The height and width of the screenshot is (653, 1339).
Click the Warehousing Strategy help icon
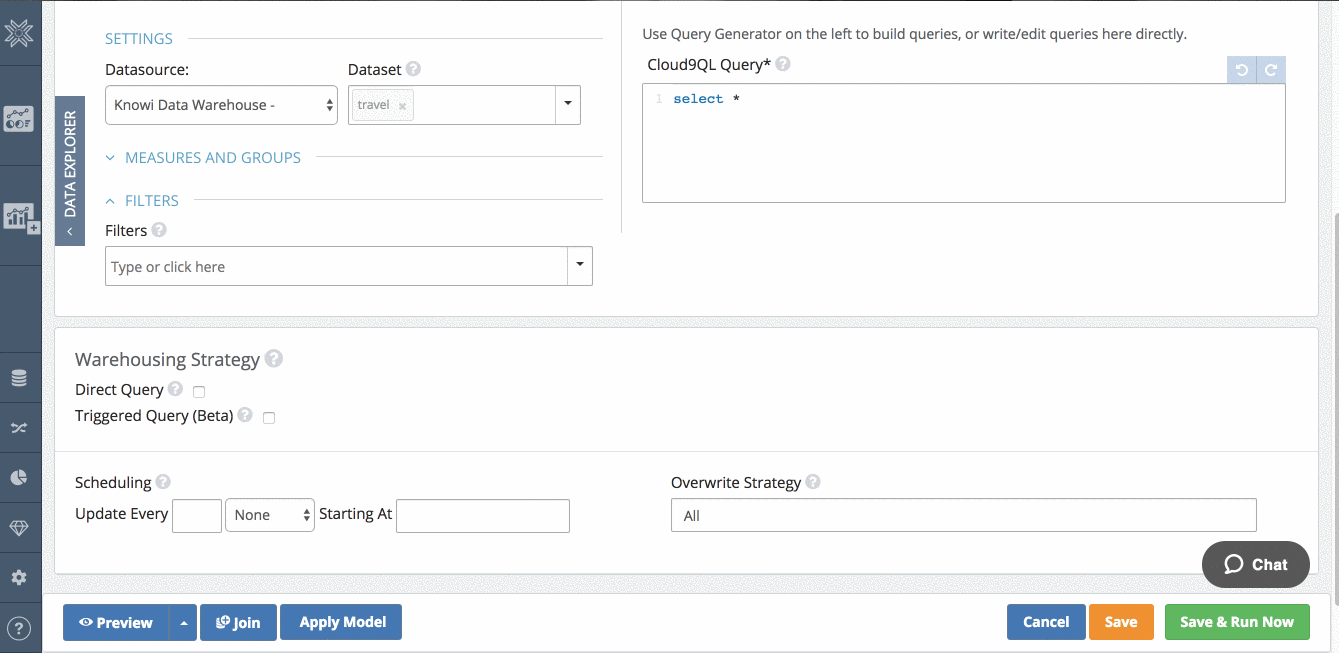point(274,359)
